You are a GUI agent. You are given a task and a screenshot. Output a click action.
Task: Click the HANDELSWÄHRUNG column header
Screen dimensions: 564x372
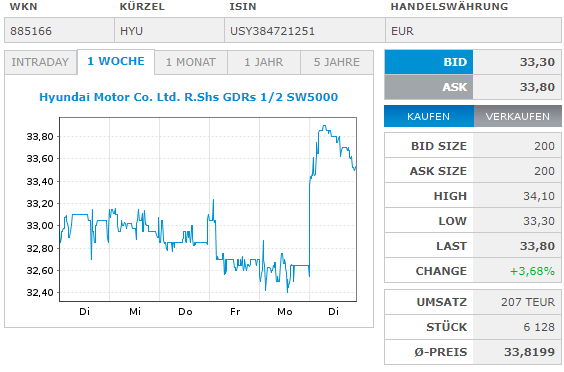point(449,6)
